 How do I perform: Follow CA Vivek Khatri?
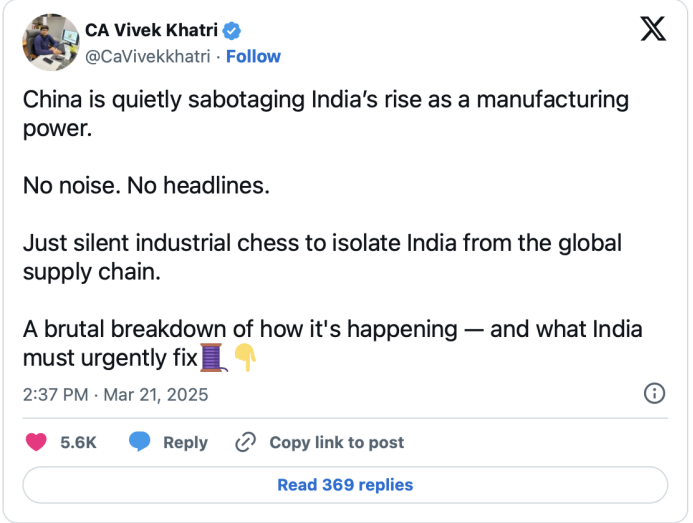coord(252,56)
